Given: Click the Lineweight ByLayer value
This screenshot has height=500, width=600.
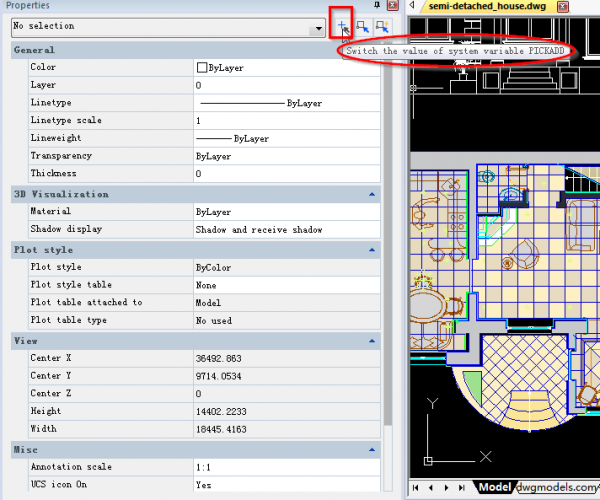Looking at the screenshot, I should point(287,138).
